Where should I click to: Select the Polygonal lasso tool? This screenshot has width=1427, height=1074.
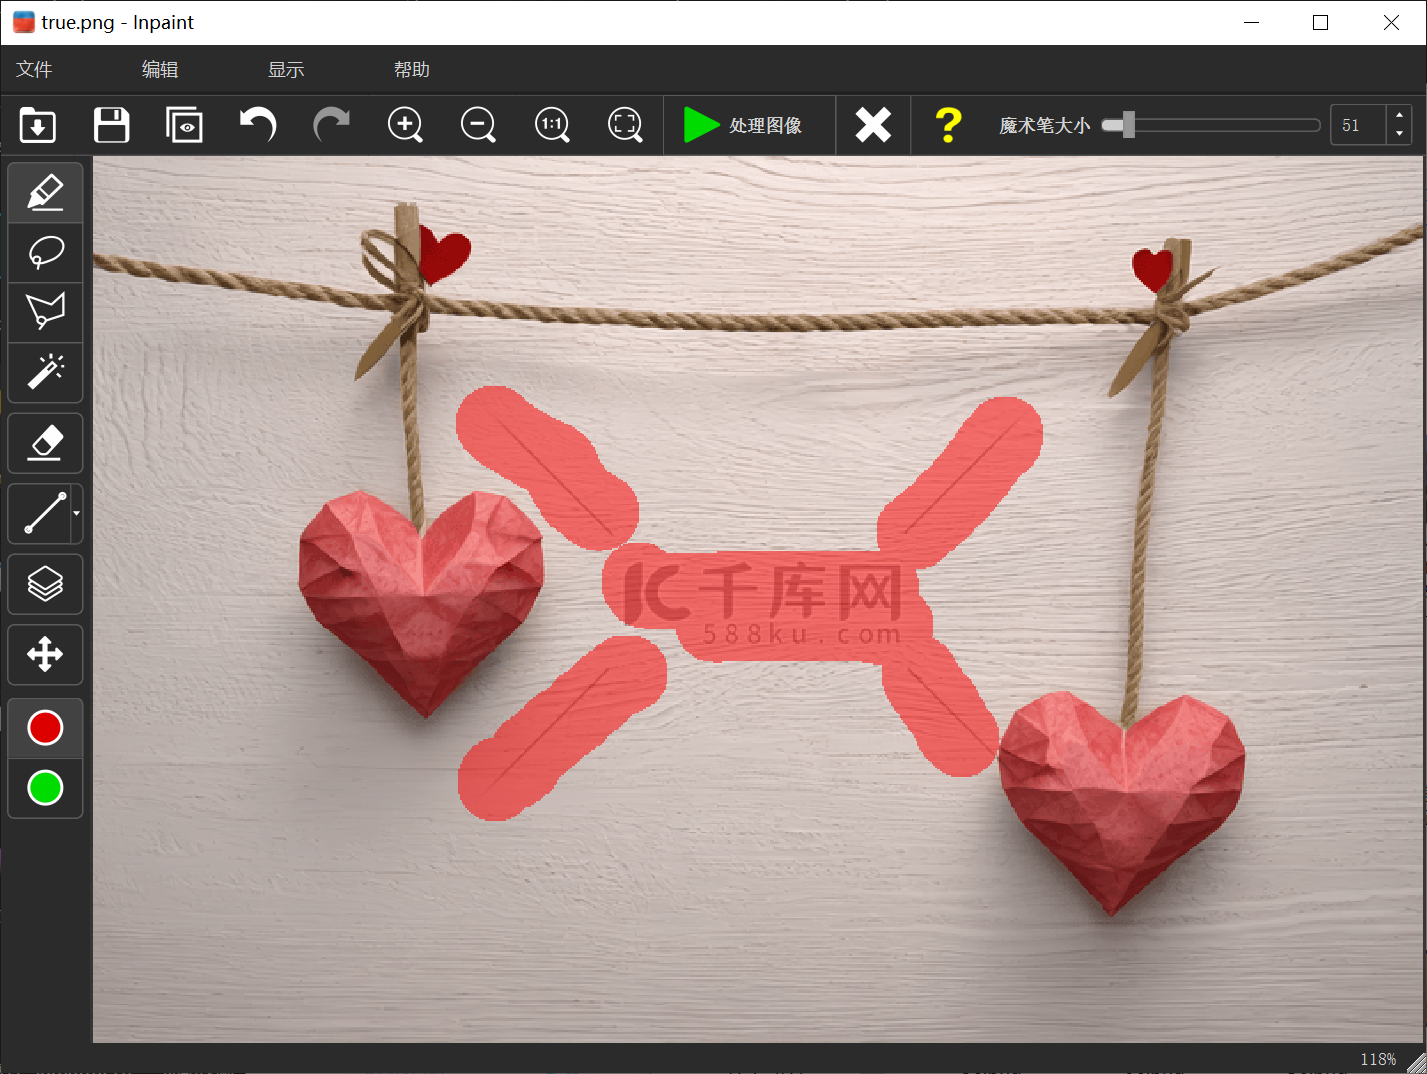(45, 312)
